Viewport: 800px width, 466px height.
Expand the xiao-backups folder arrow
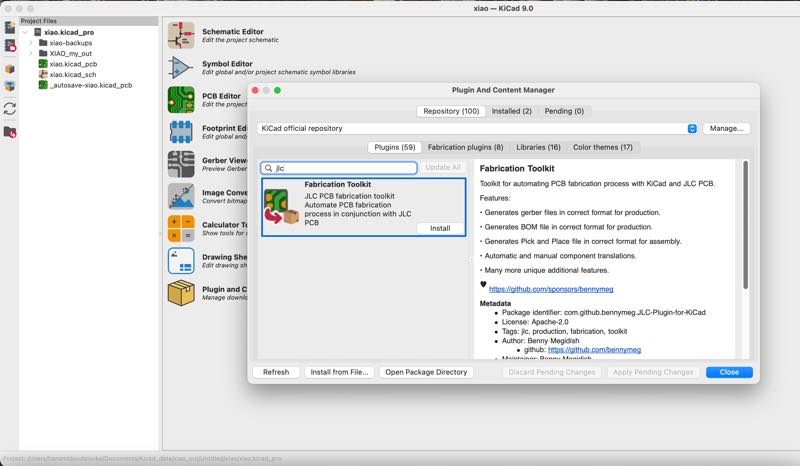pyautogui.click(x=31, y=43)
